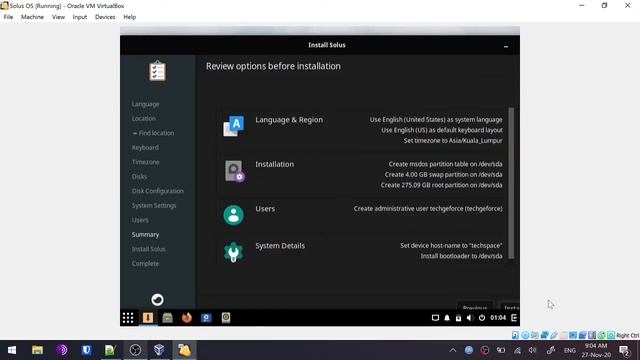Click the Solus logo at the sidebar bottom
The width and height of the screenshot is (640, 360).
[158, 300]
